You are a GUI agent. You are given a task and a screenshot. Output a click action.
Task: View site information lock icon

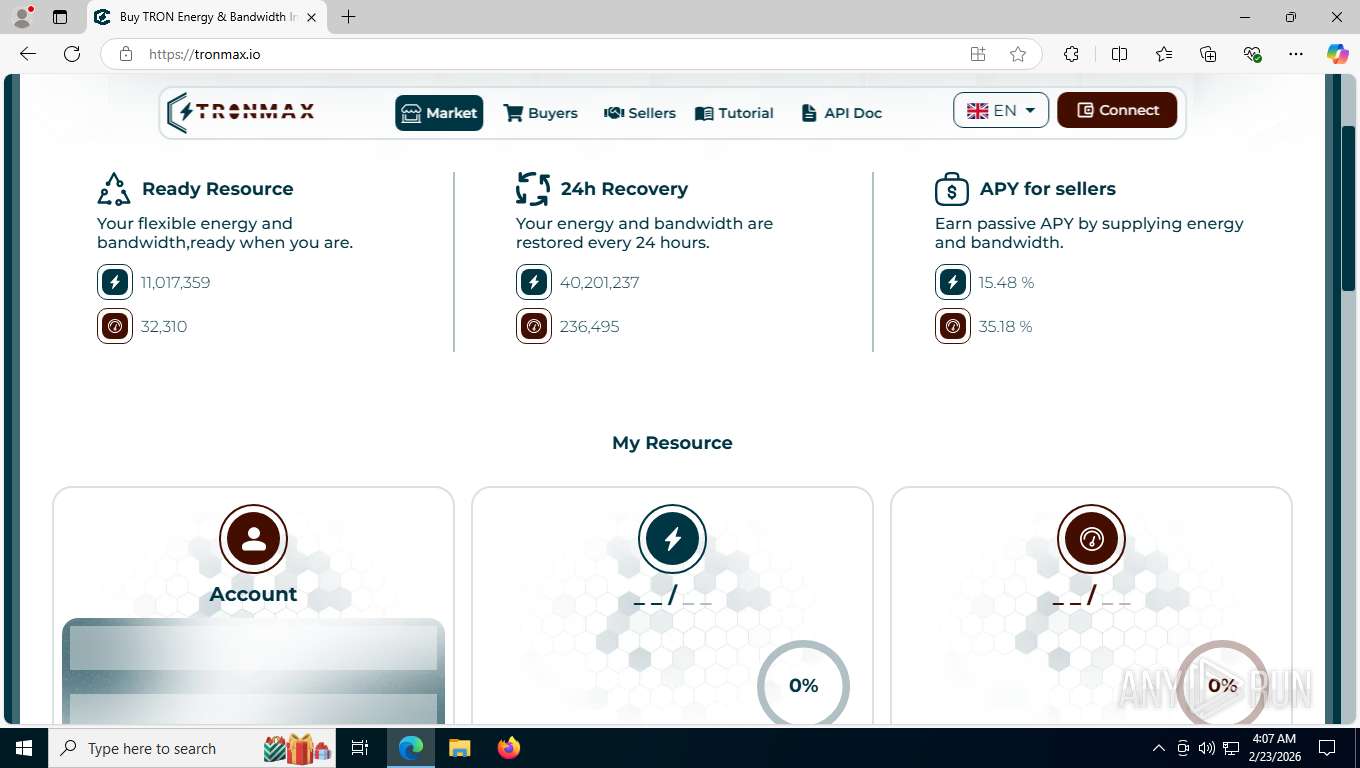click(x=125, y=54)
